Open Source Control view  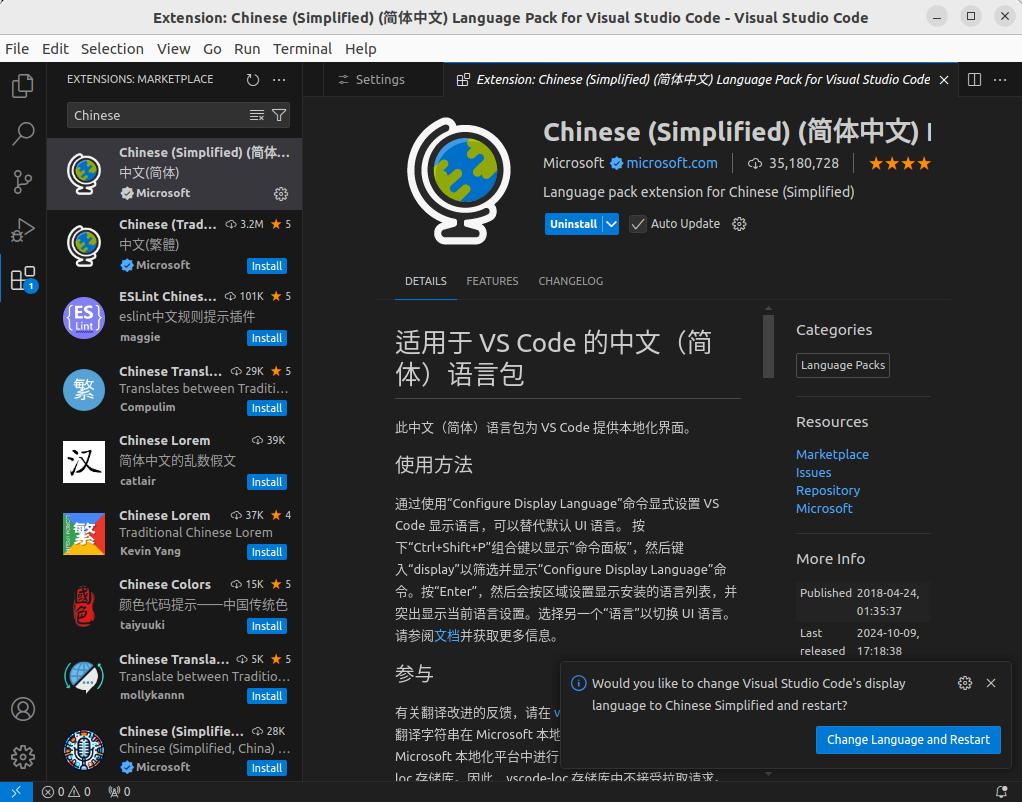click(23, 181)
